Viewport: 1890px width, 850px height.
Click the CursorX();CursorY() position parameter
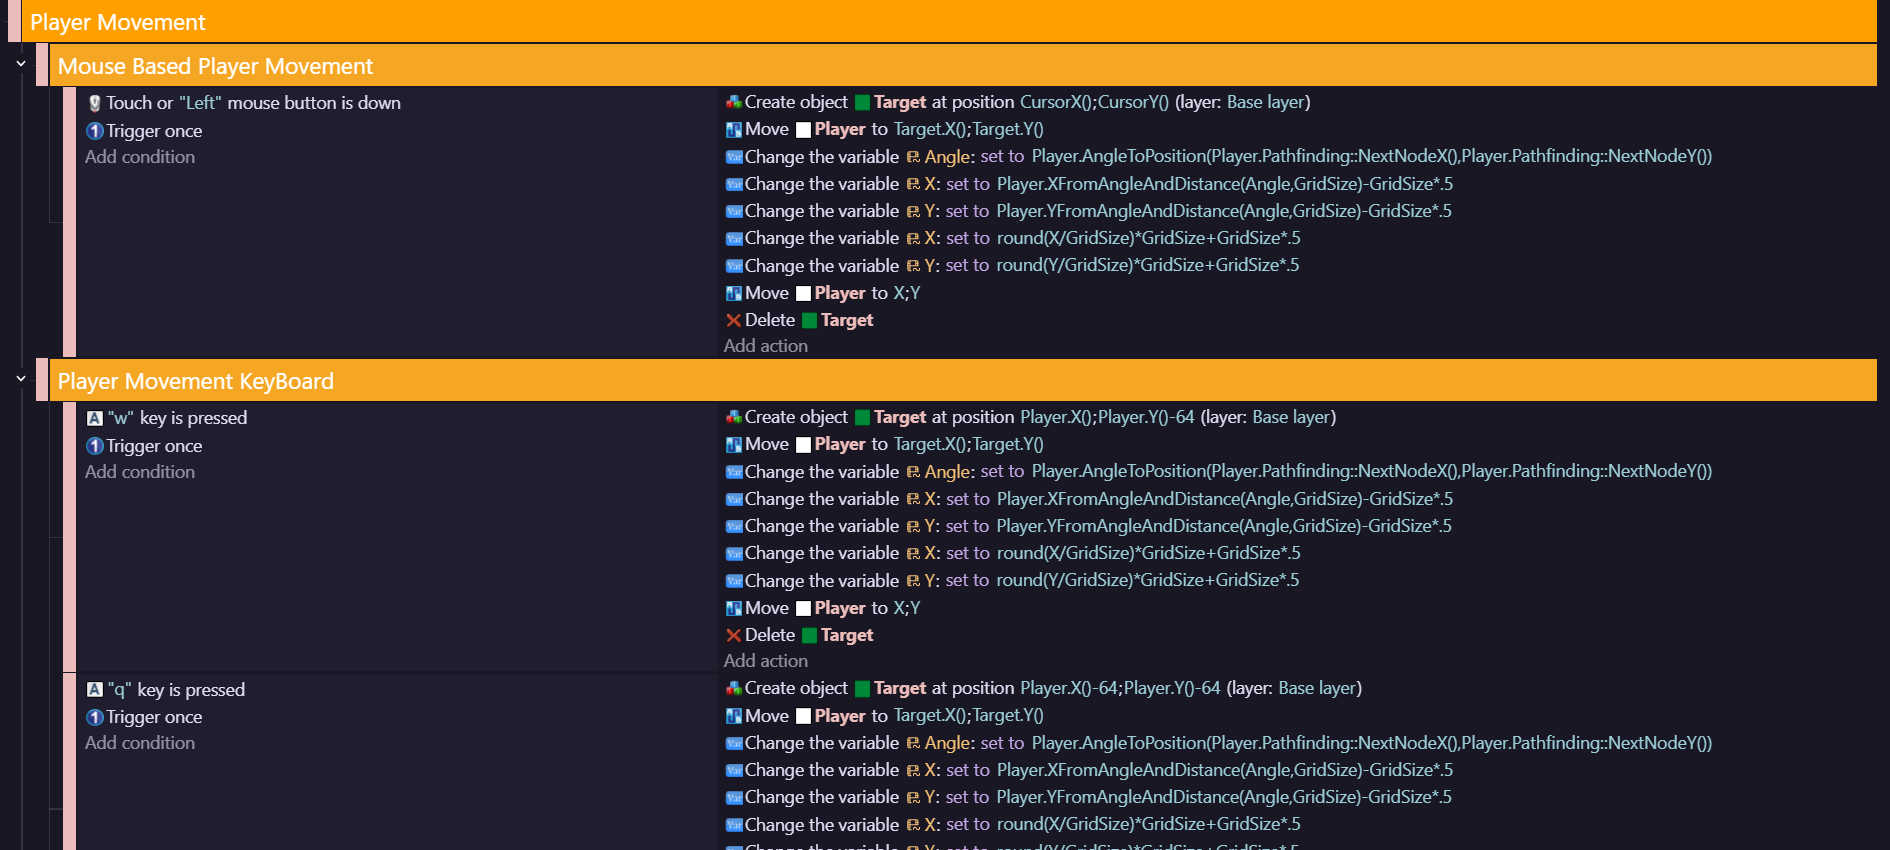point(1094,102)
